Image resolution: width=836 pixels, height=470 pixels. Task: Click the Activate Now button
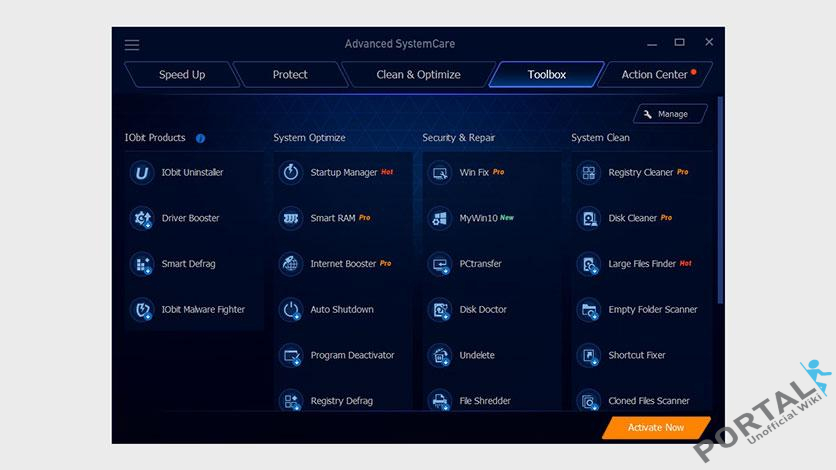[x=656, y=428]
